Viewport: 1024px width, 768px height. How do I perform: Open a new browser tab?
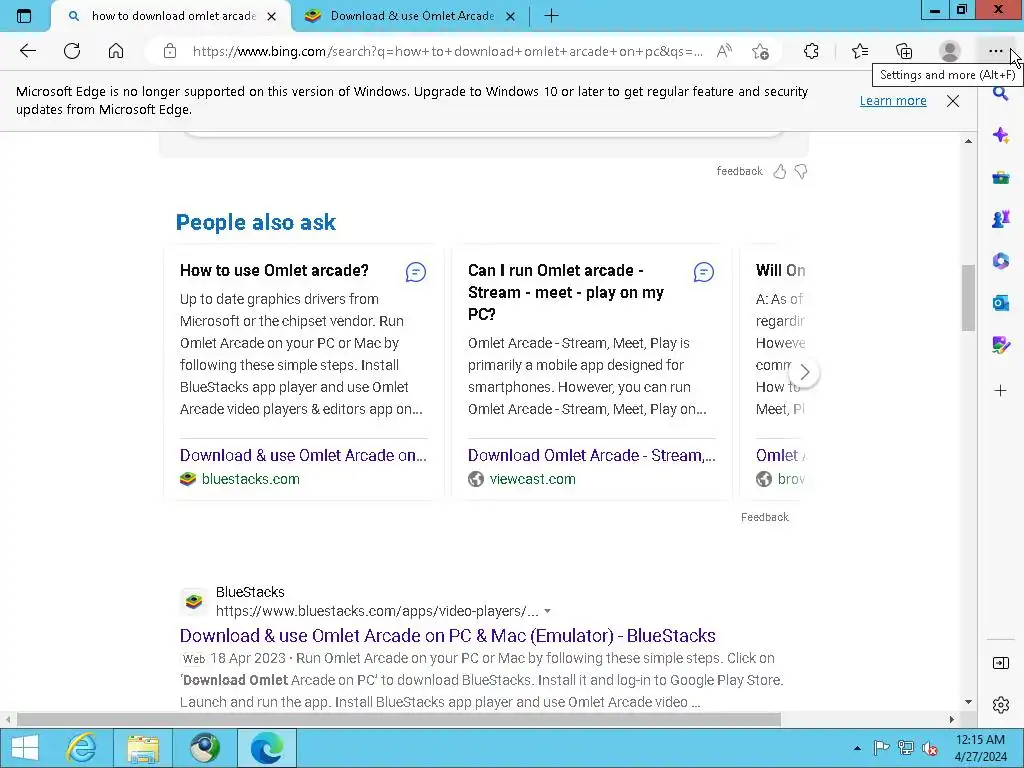(x=551, y=16)
